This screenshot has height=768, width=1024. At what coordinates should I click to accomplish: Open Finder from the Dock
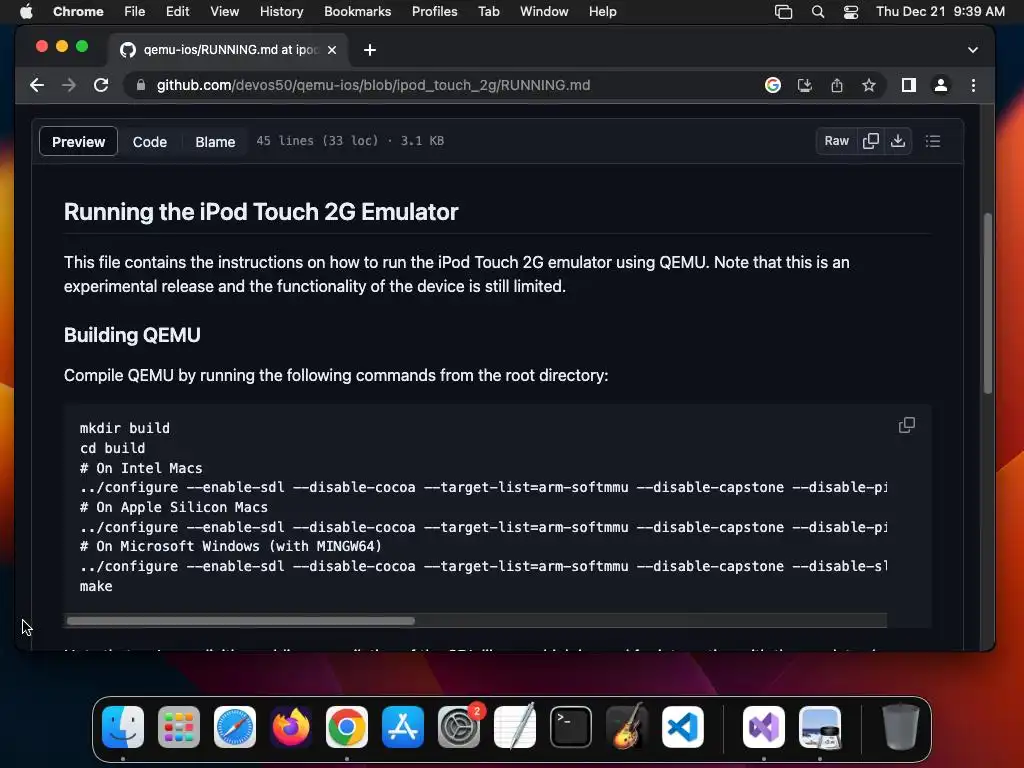123,727
